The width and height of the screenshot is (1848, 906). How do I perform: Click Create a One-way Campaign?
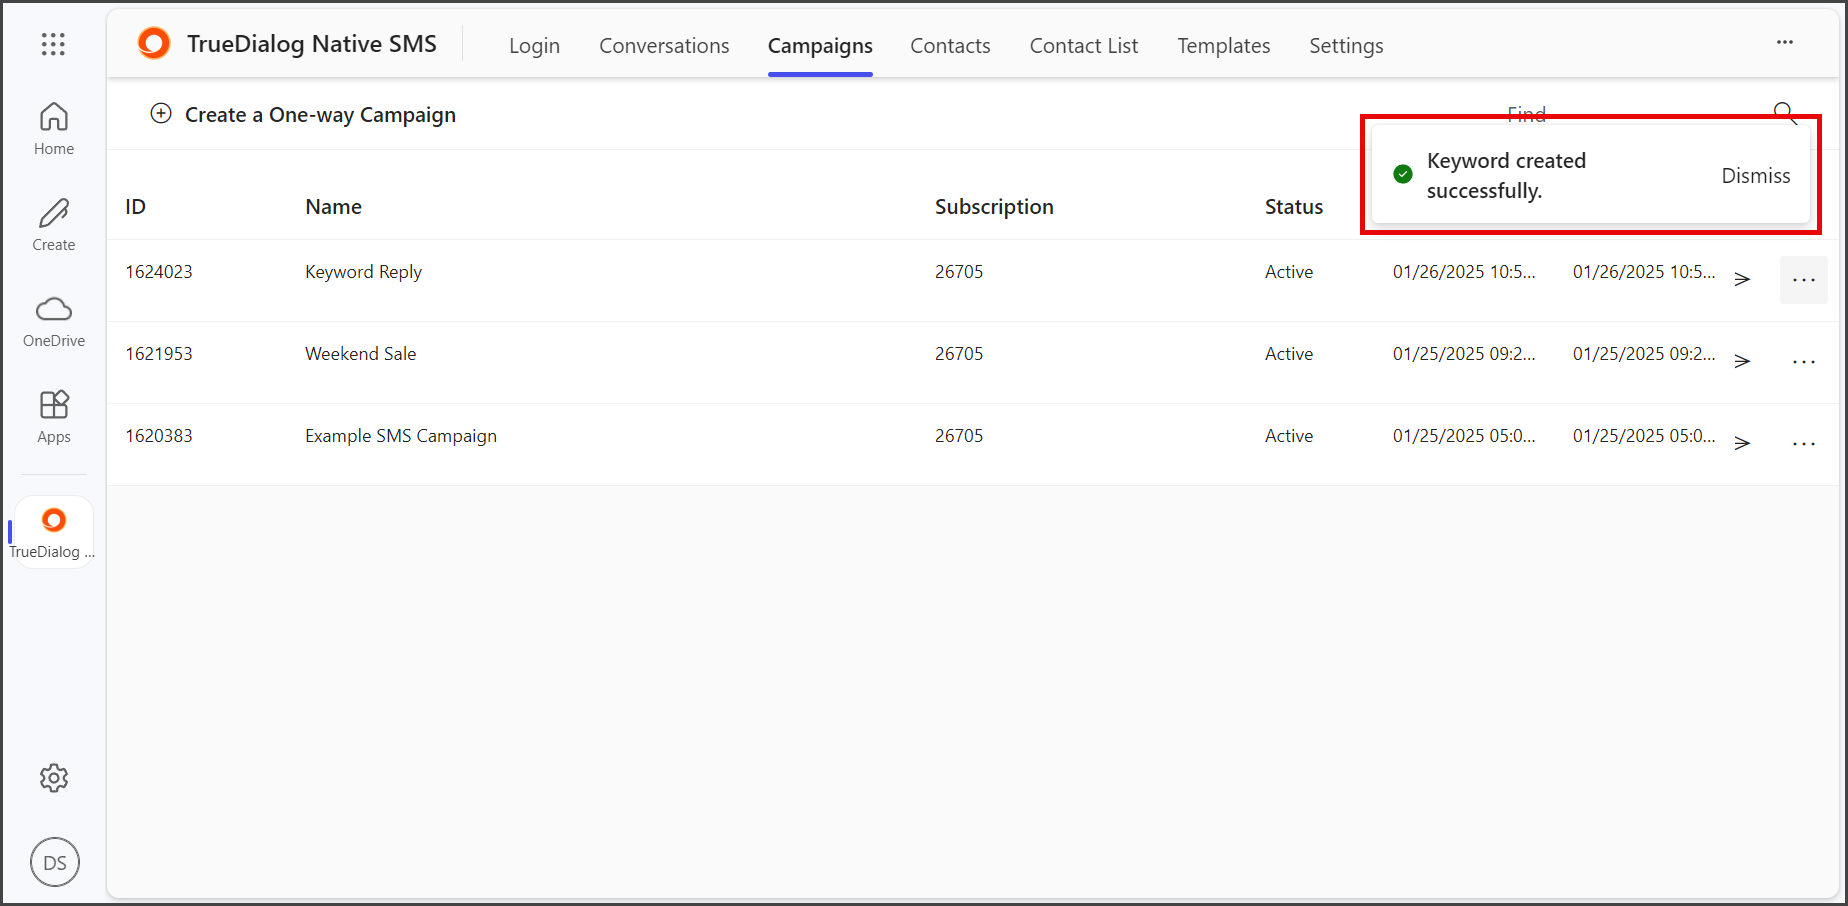[303, 115]
